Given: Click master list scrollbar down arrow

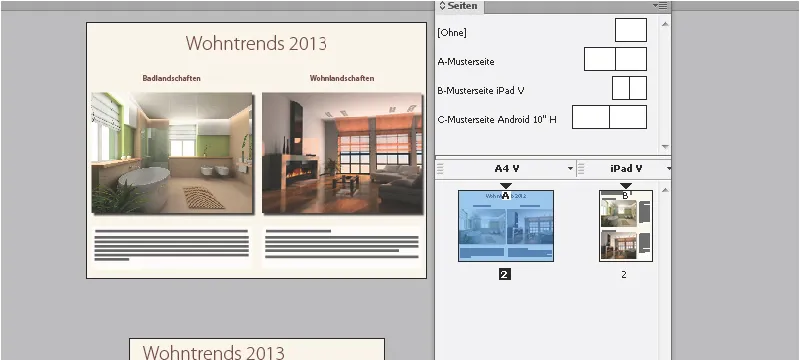Looking at the screenshot, I should tap(665, 146).
